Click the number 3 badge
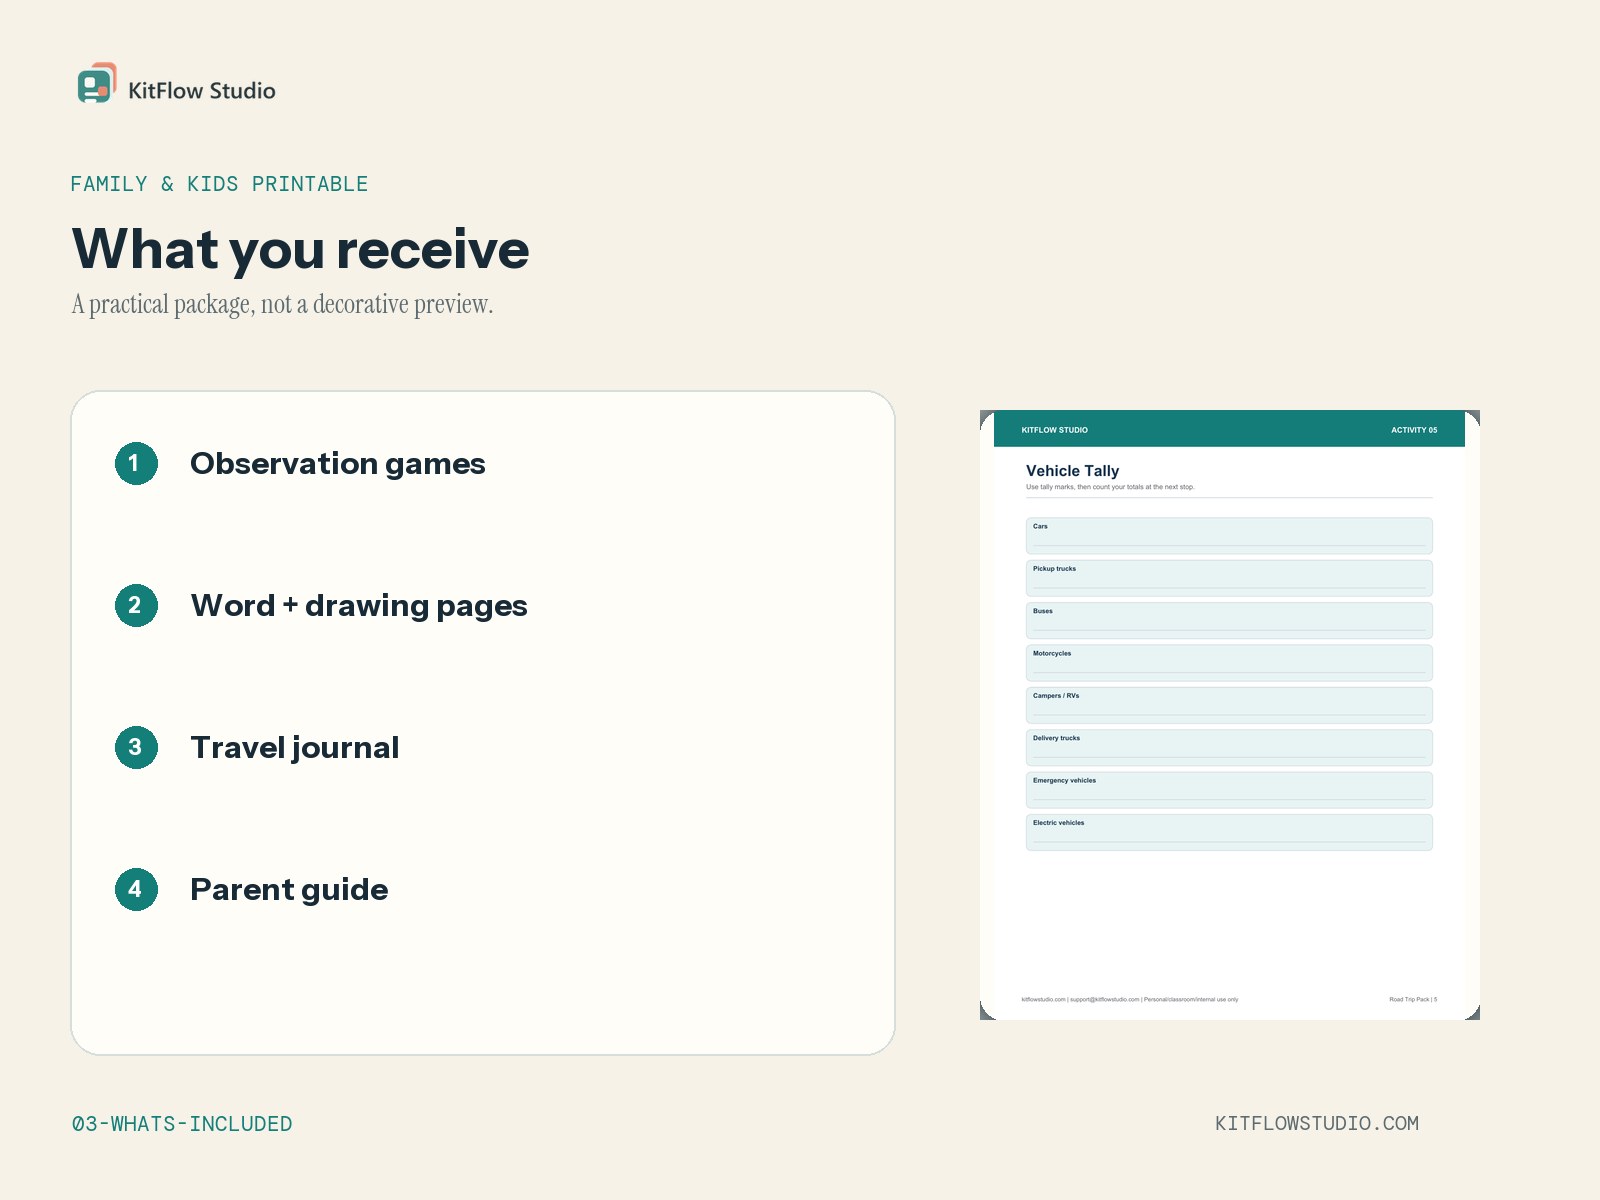Image resolution: width=1600 pixels, height=1200 pixels. 136,747
